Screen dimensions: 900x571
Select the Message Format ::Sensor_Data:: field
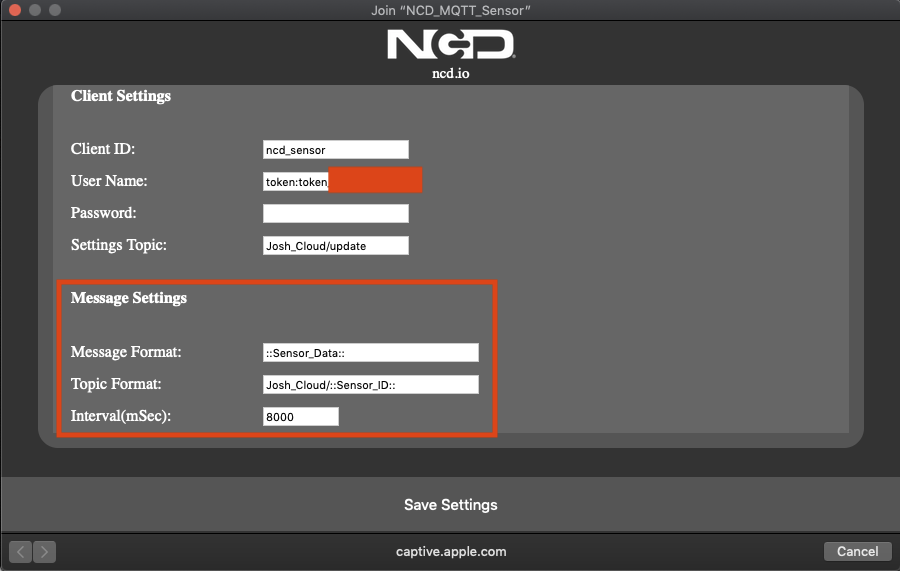[x=371, y=352]
